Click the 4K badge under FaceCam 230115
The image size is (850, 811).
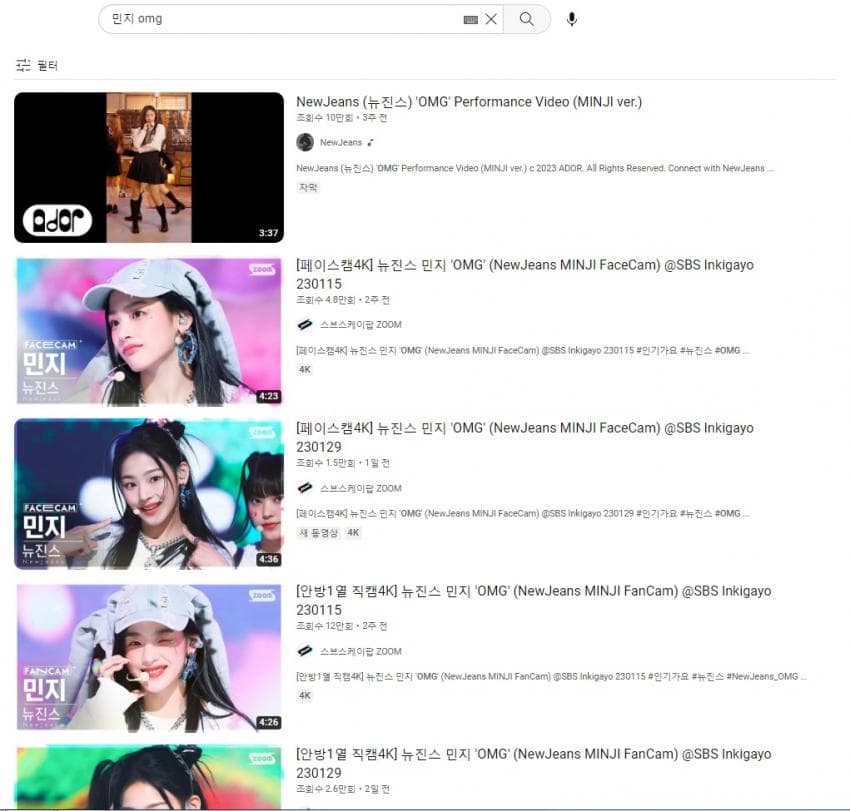click(305, 370)
